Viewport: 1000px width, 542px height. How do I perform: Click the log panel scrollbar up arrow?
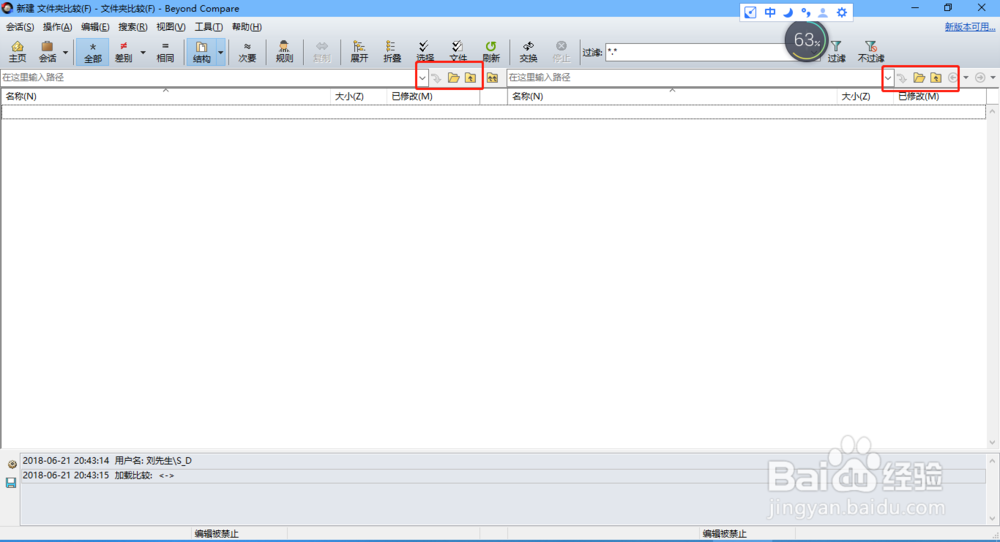[x=992, y=460]
